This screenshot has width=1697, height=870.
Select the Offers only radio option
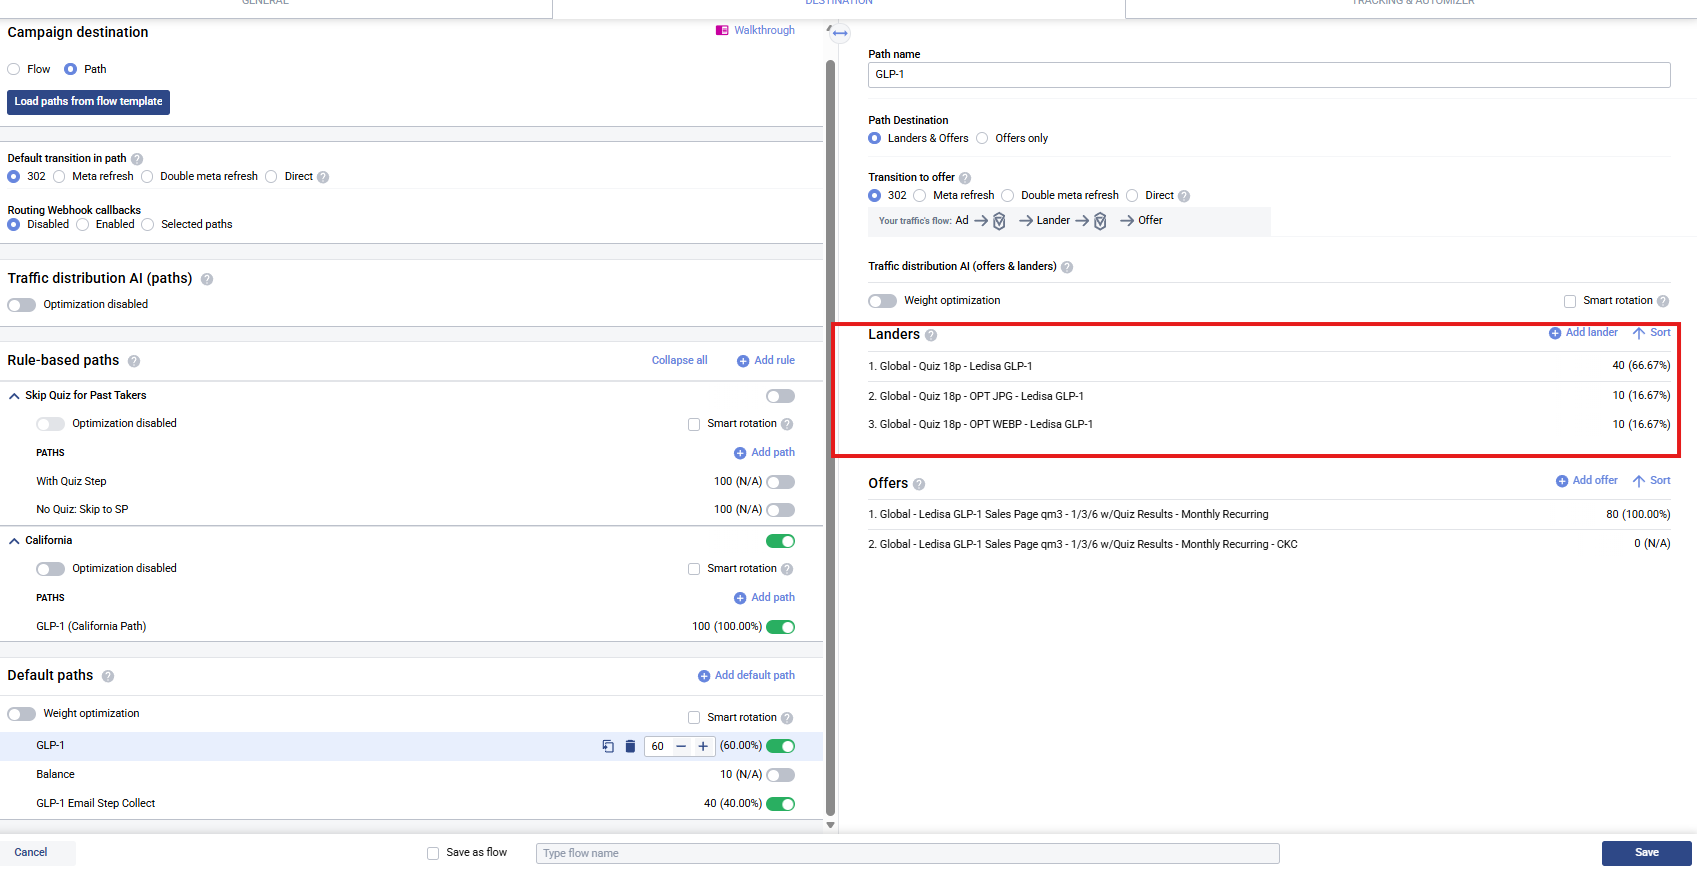tap(982, 138)
